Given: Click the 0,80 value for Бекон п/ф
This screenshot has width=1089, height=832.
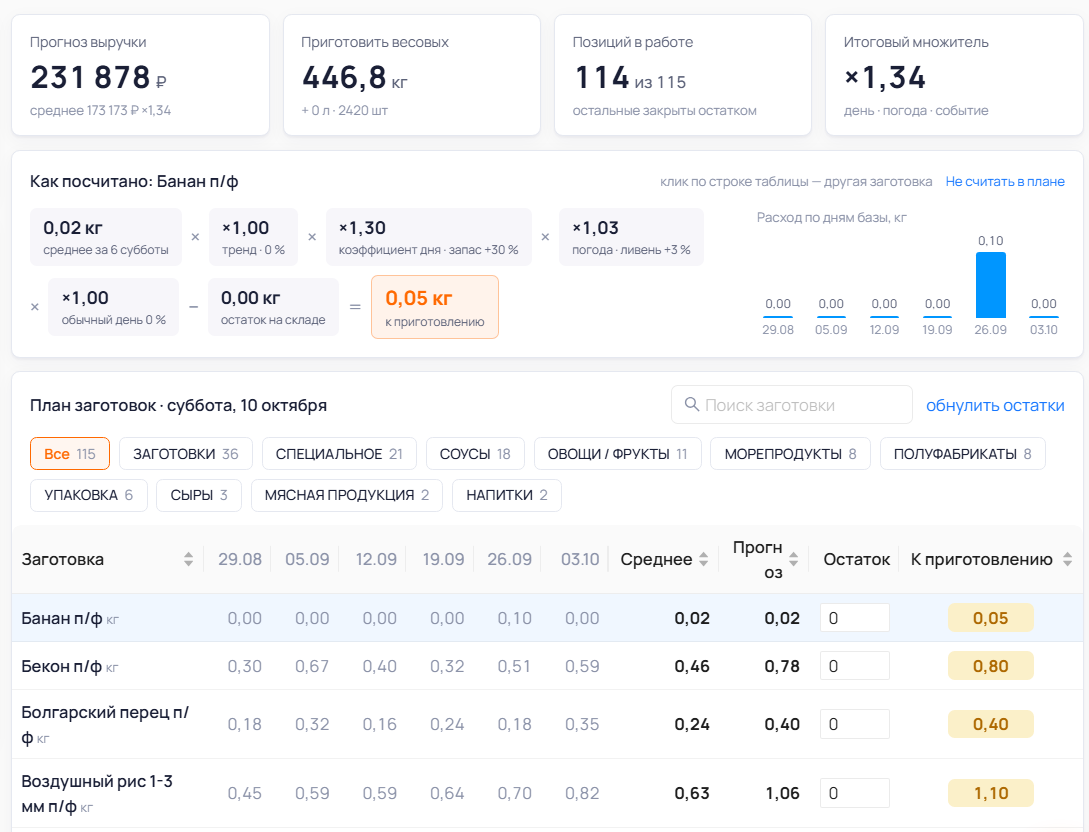Looking at the screenshot, I should point(990,666).
